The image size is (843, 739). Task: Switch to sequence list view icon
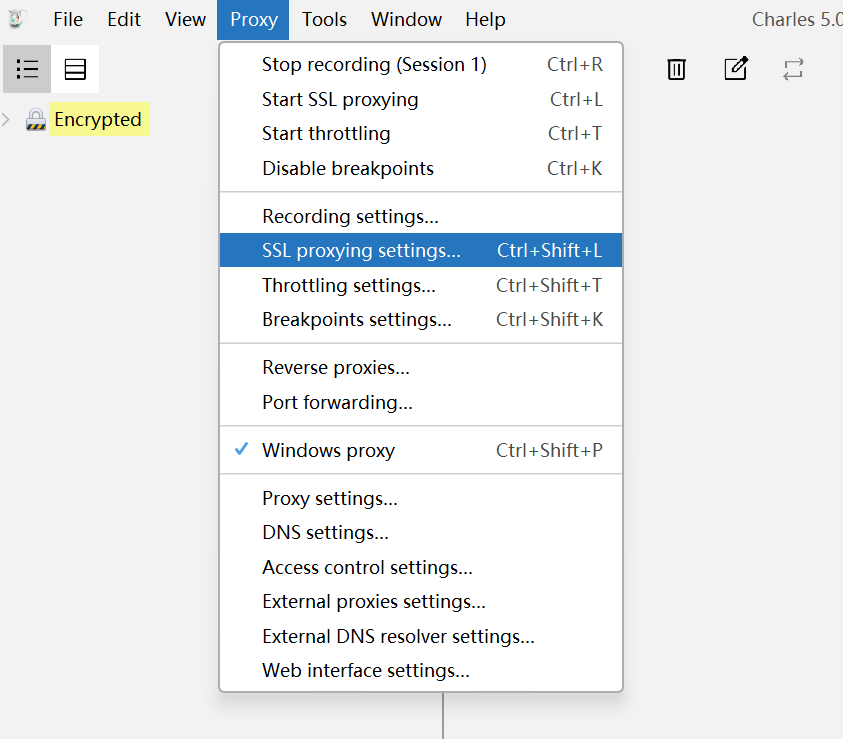click(x=75, y=69)
